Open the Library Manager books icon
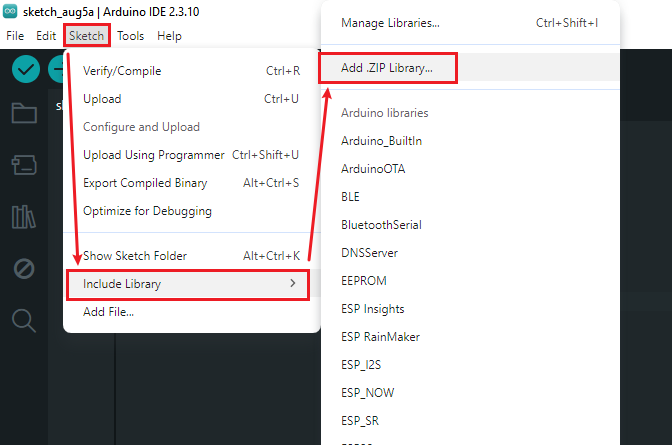 point(24,216)
